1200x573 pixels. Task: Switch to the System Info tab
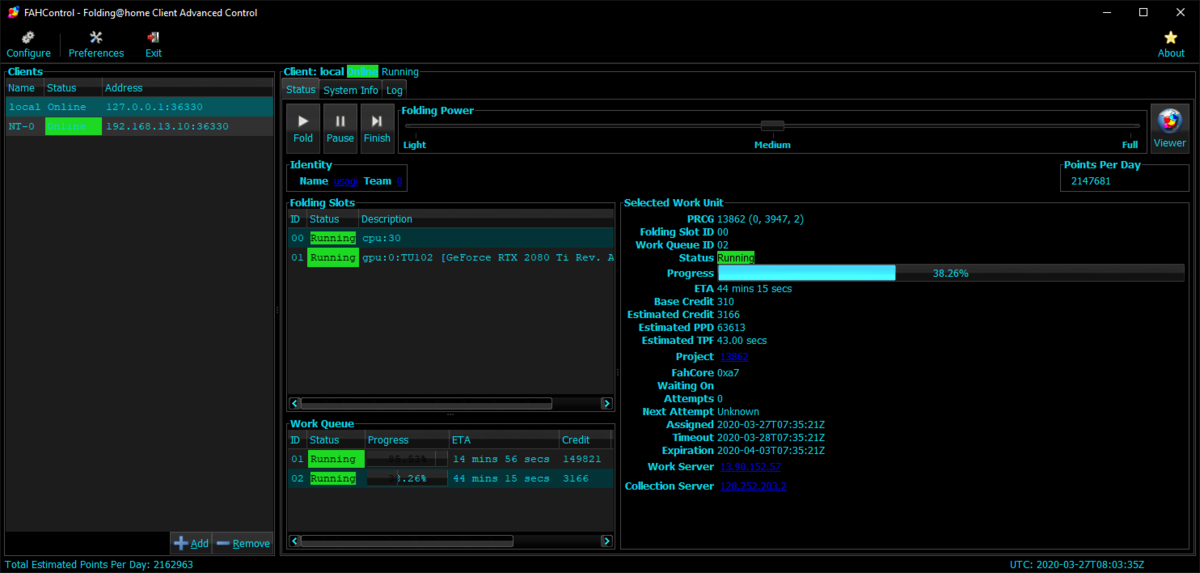[x=350, y=90]
